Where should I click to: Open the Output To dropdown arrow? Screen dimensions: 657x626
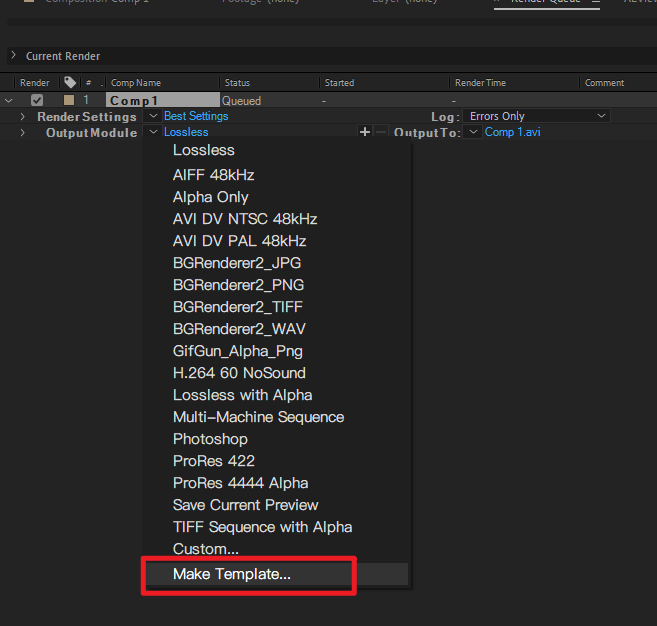coord(473,132)
